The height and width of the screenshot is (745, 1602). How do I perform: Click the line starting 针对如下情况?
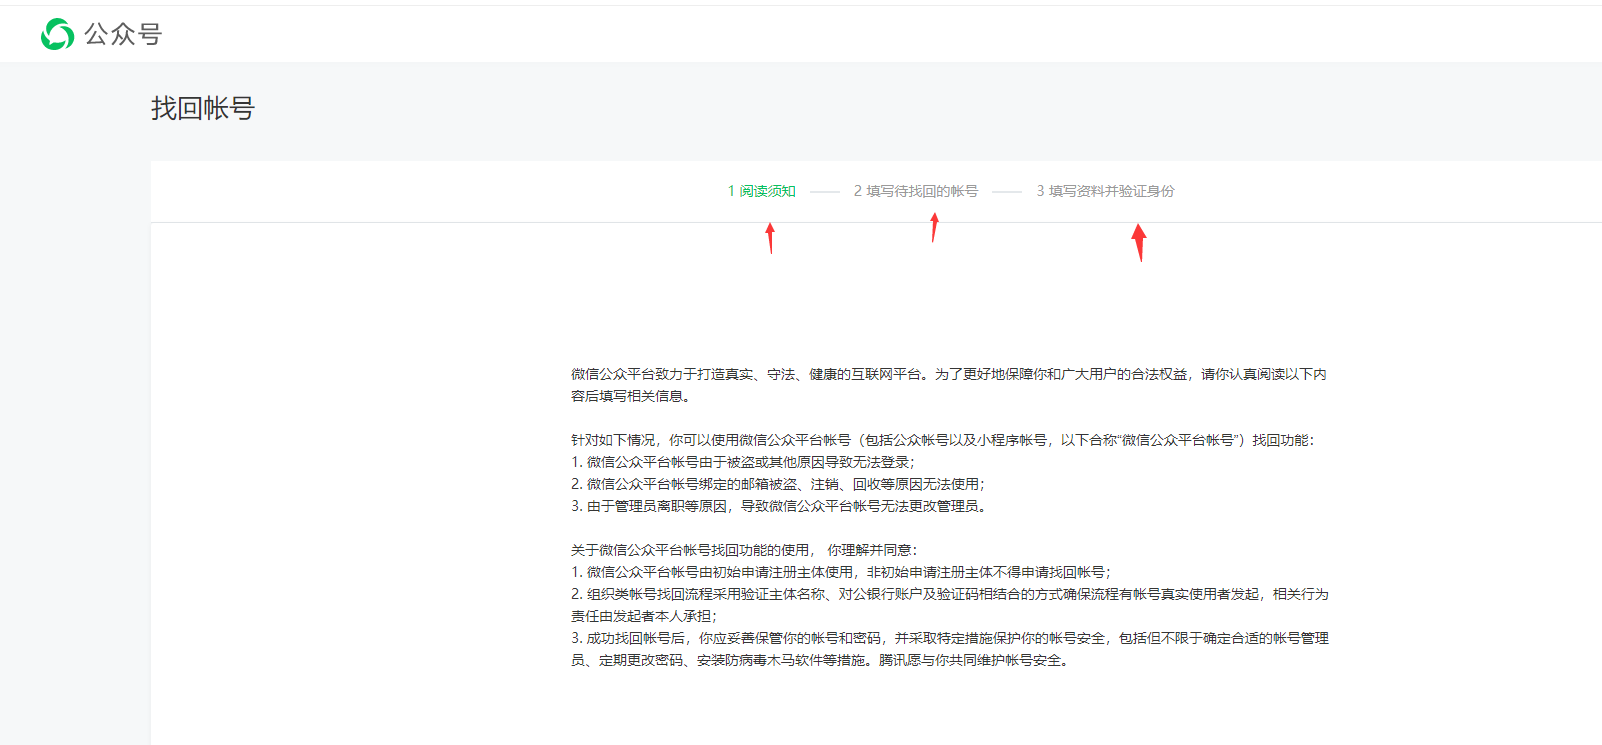pyautogui.click(x=943, y=440)
